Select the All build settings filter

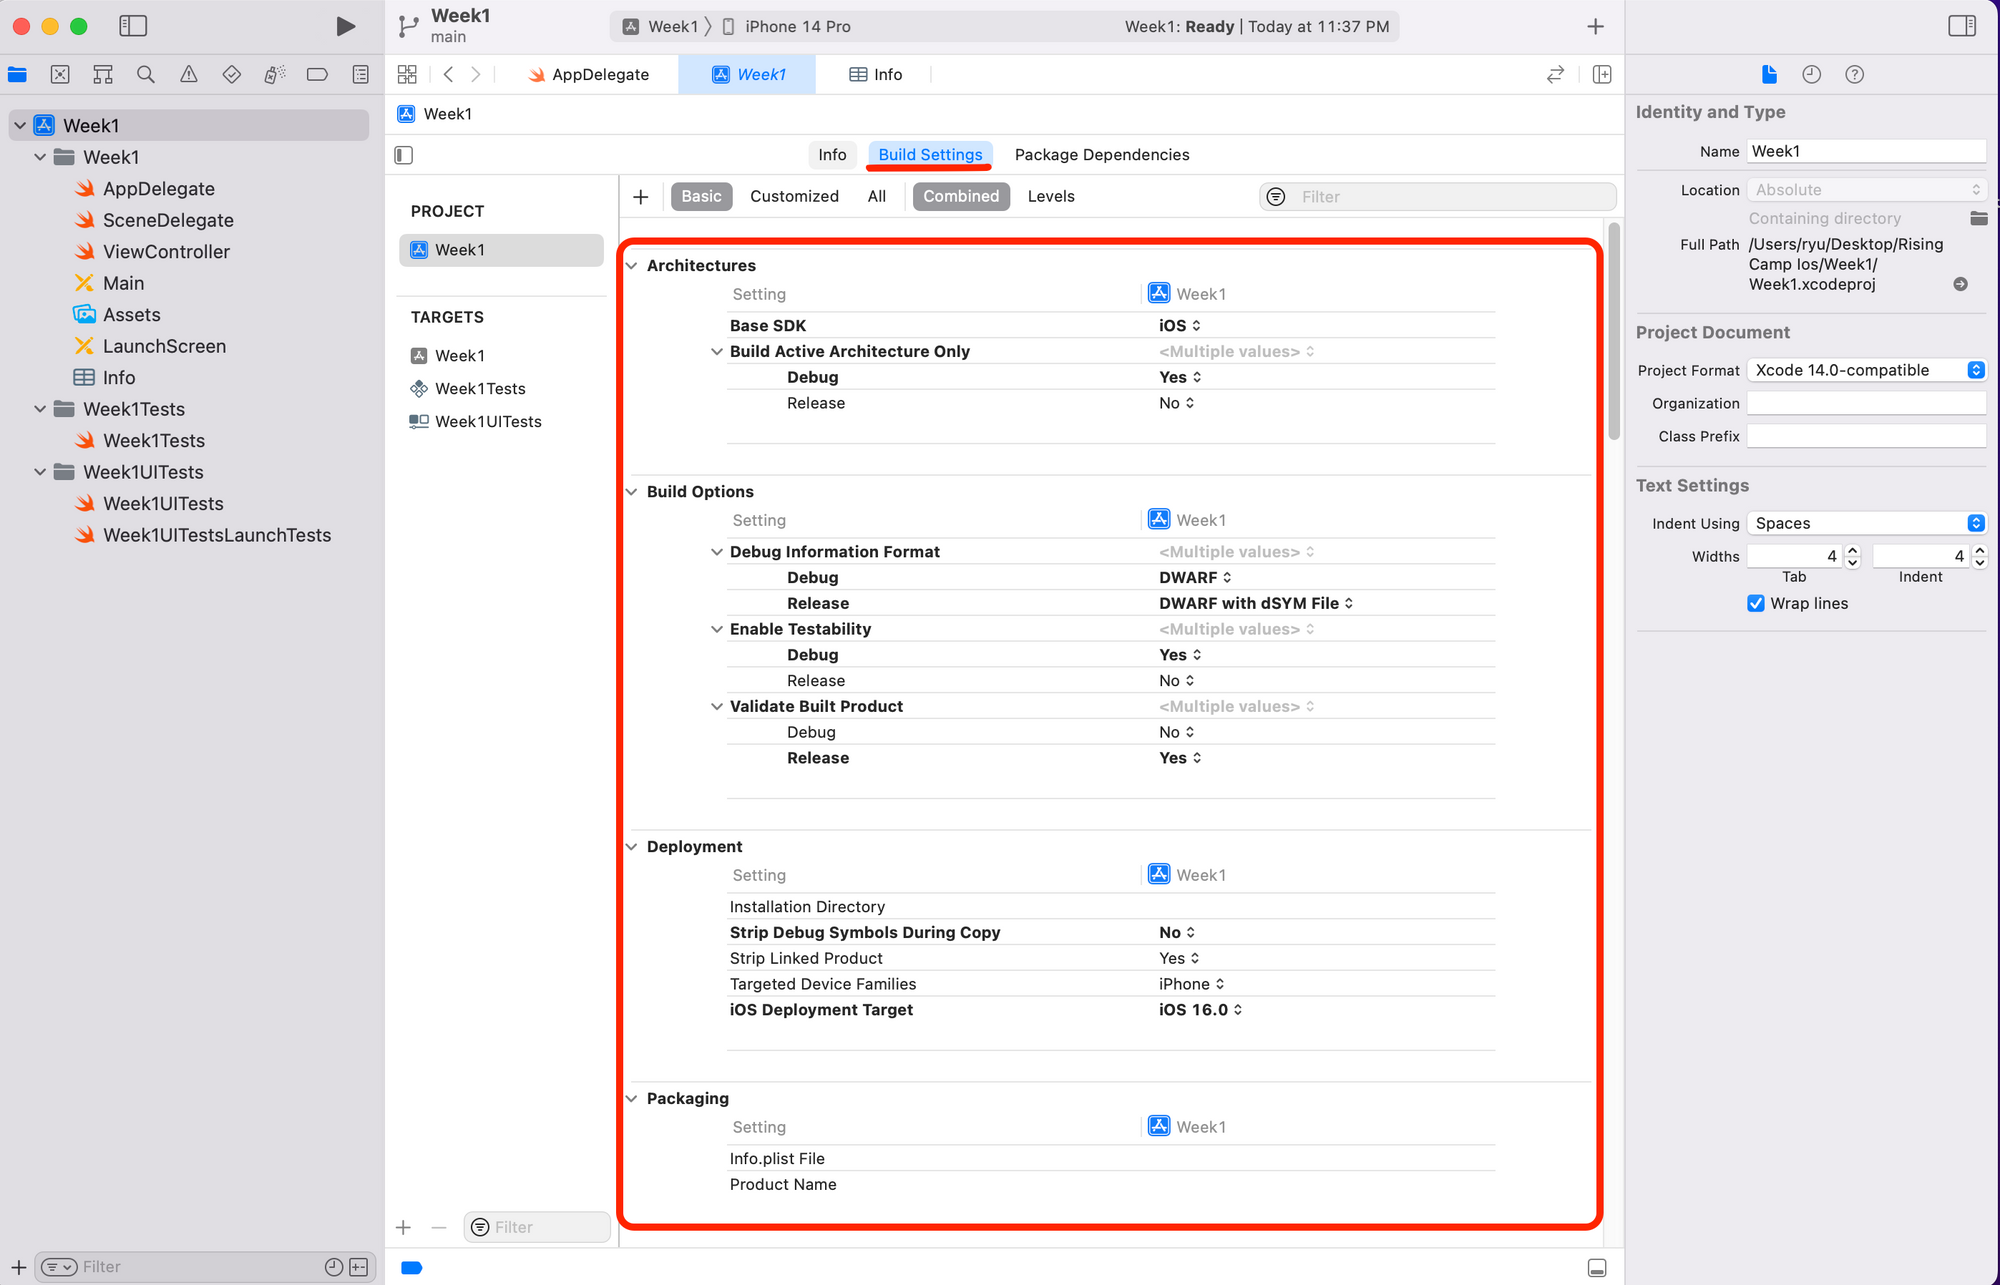pyautogui.click(x=876, y=196)
